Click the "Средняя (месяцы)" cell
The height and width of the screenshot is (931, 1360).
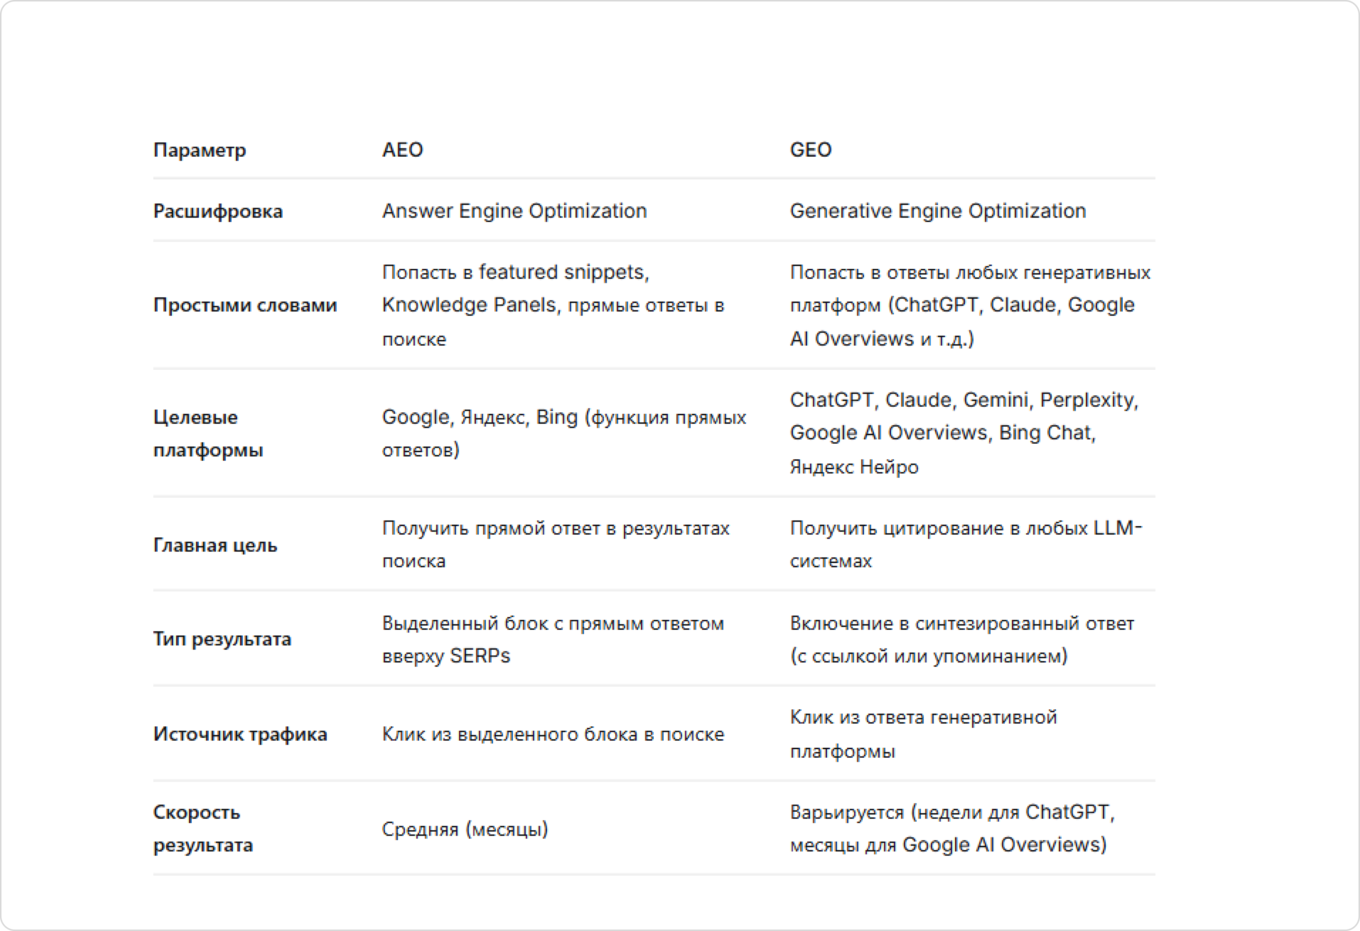pos(464,829)
